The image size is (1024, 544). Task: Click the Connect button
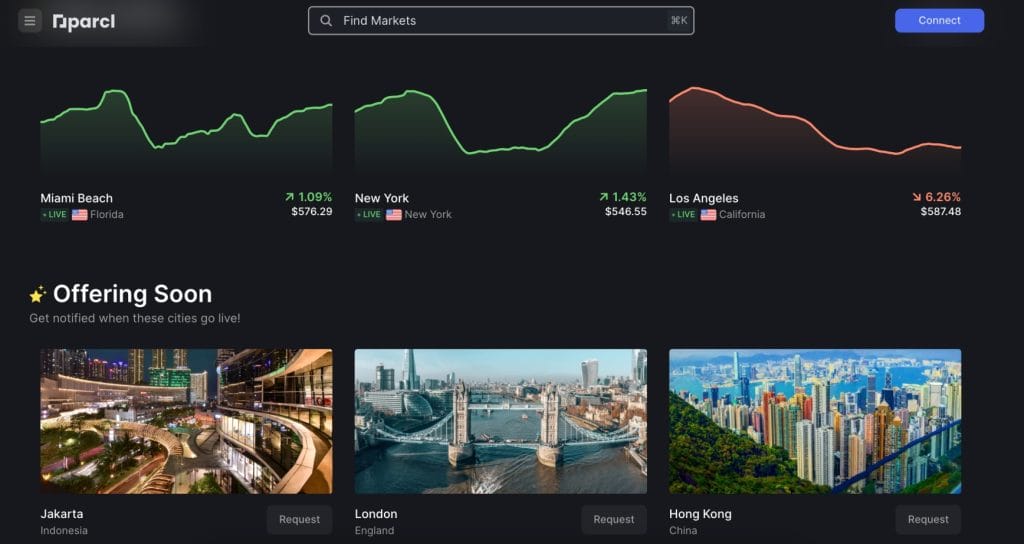[x=939, y=21]
